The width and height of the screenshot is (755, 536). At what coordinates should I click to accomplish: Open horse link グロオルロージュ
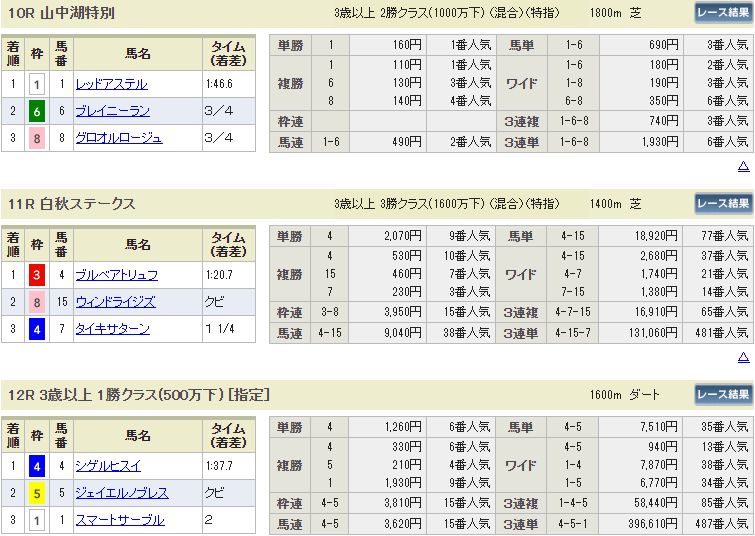coord(119,138)
